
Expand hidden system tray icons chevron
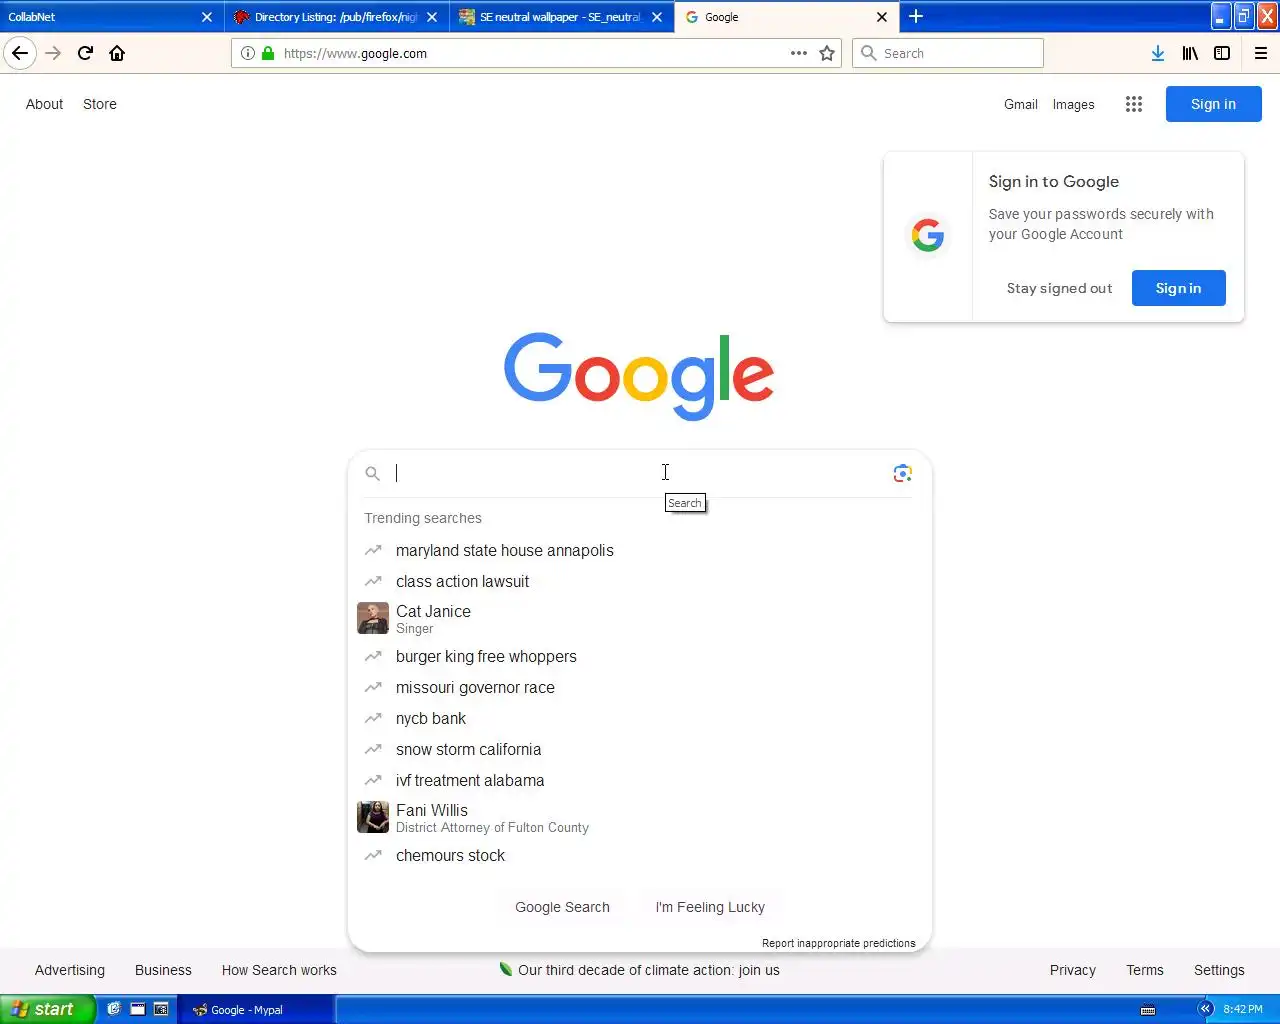[1206, 1009]
